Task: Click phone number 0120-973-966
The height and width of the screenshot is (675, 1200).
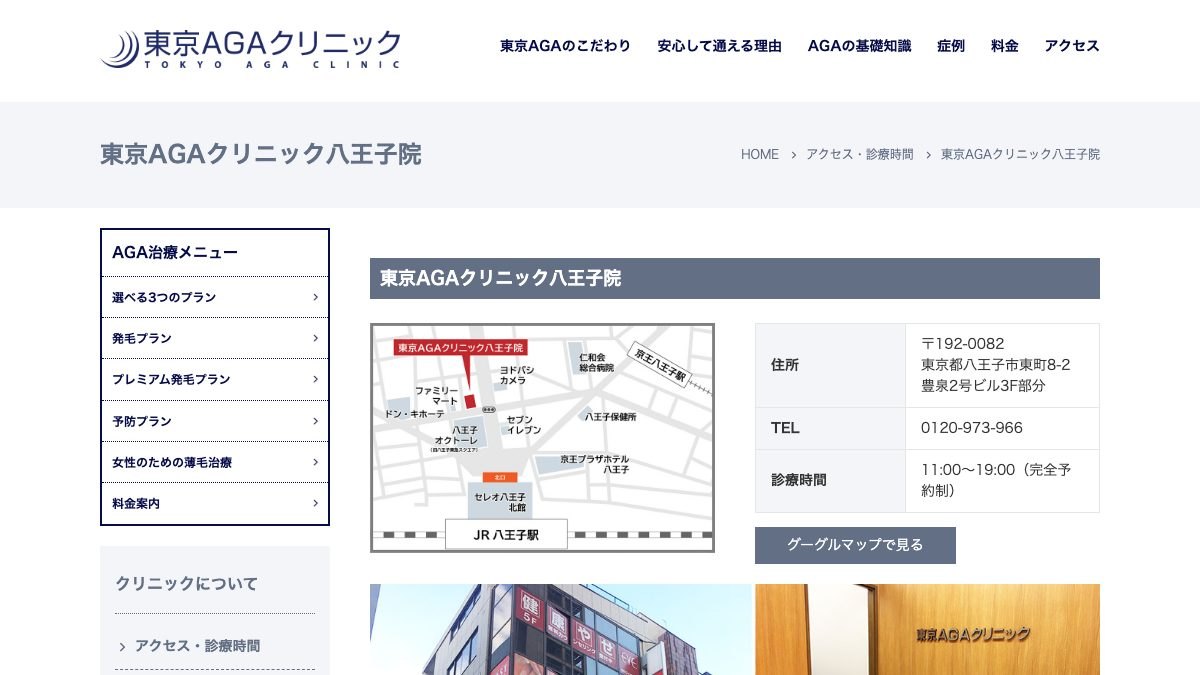Action: click(x=972, y=428)
